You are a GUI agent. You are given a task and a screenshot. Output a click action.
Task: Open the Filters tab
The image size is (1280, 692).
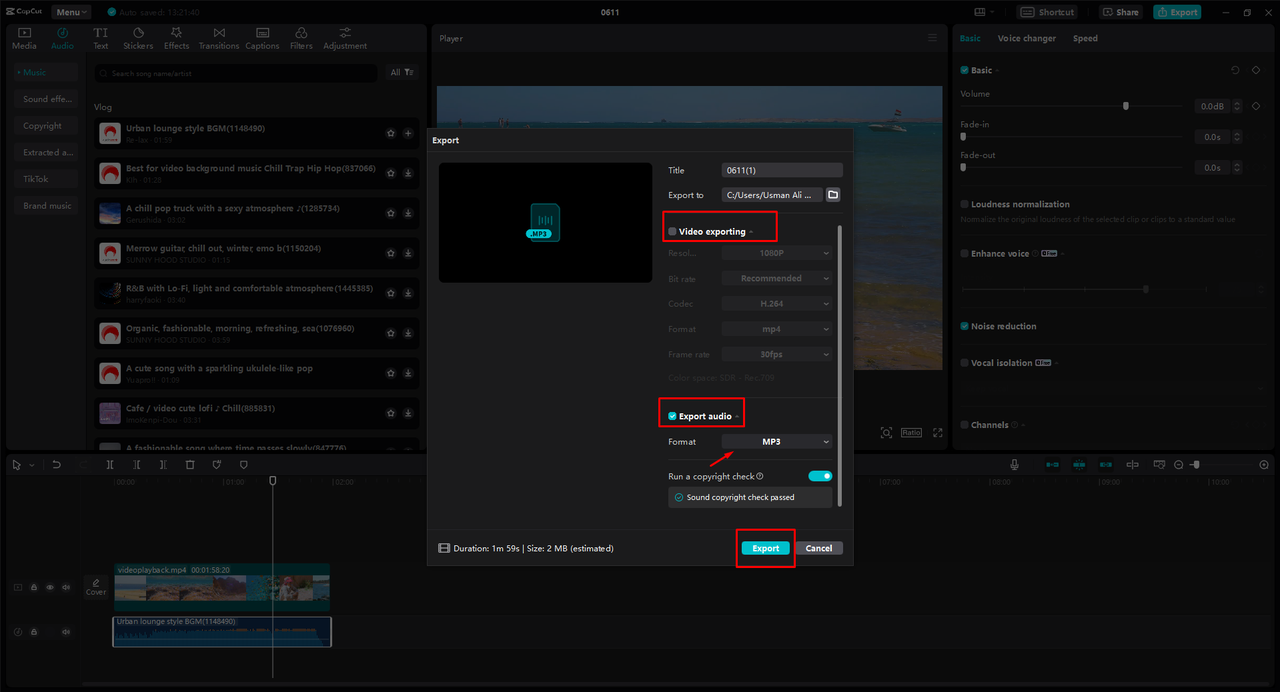pos(301,39)
